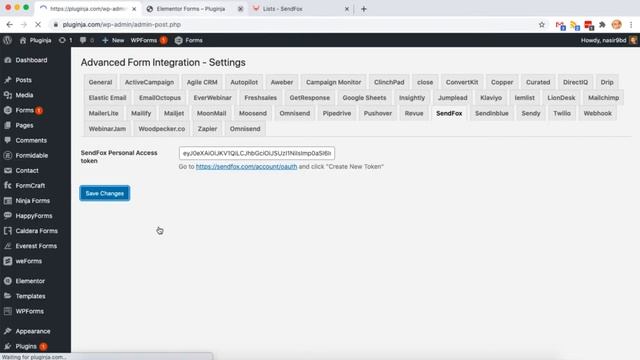Open Plugins in sidebar
This screenshot has height=360, width=640.
click(x=26, y=347)
